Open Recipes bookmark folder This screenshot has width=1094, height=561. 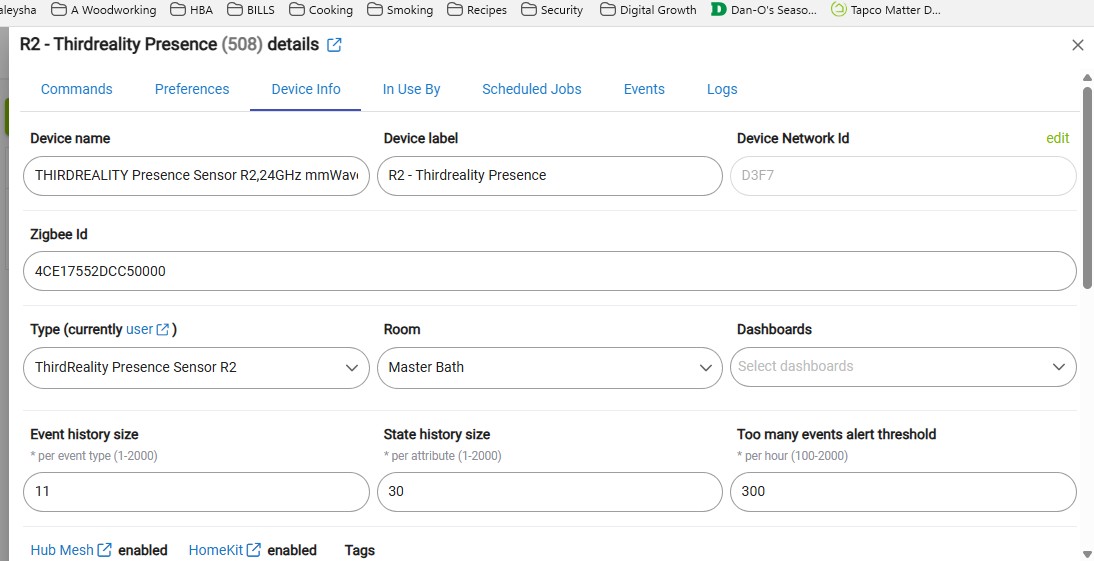click(477, 10)
